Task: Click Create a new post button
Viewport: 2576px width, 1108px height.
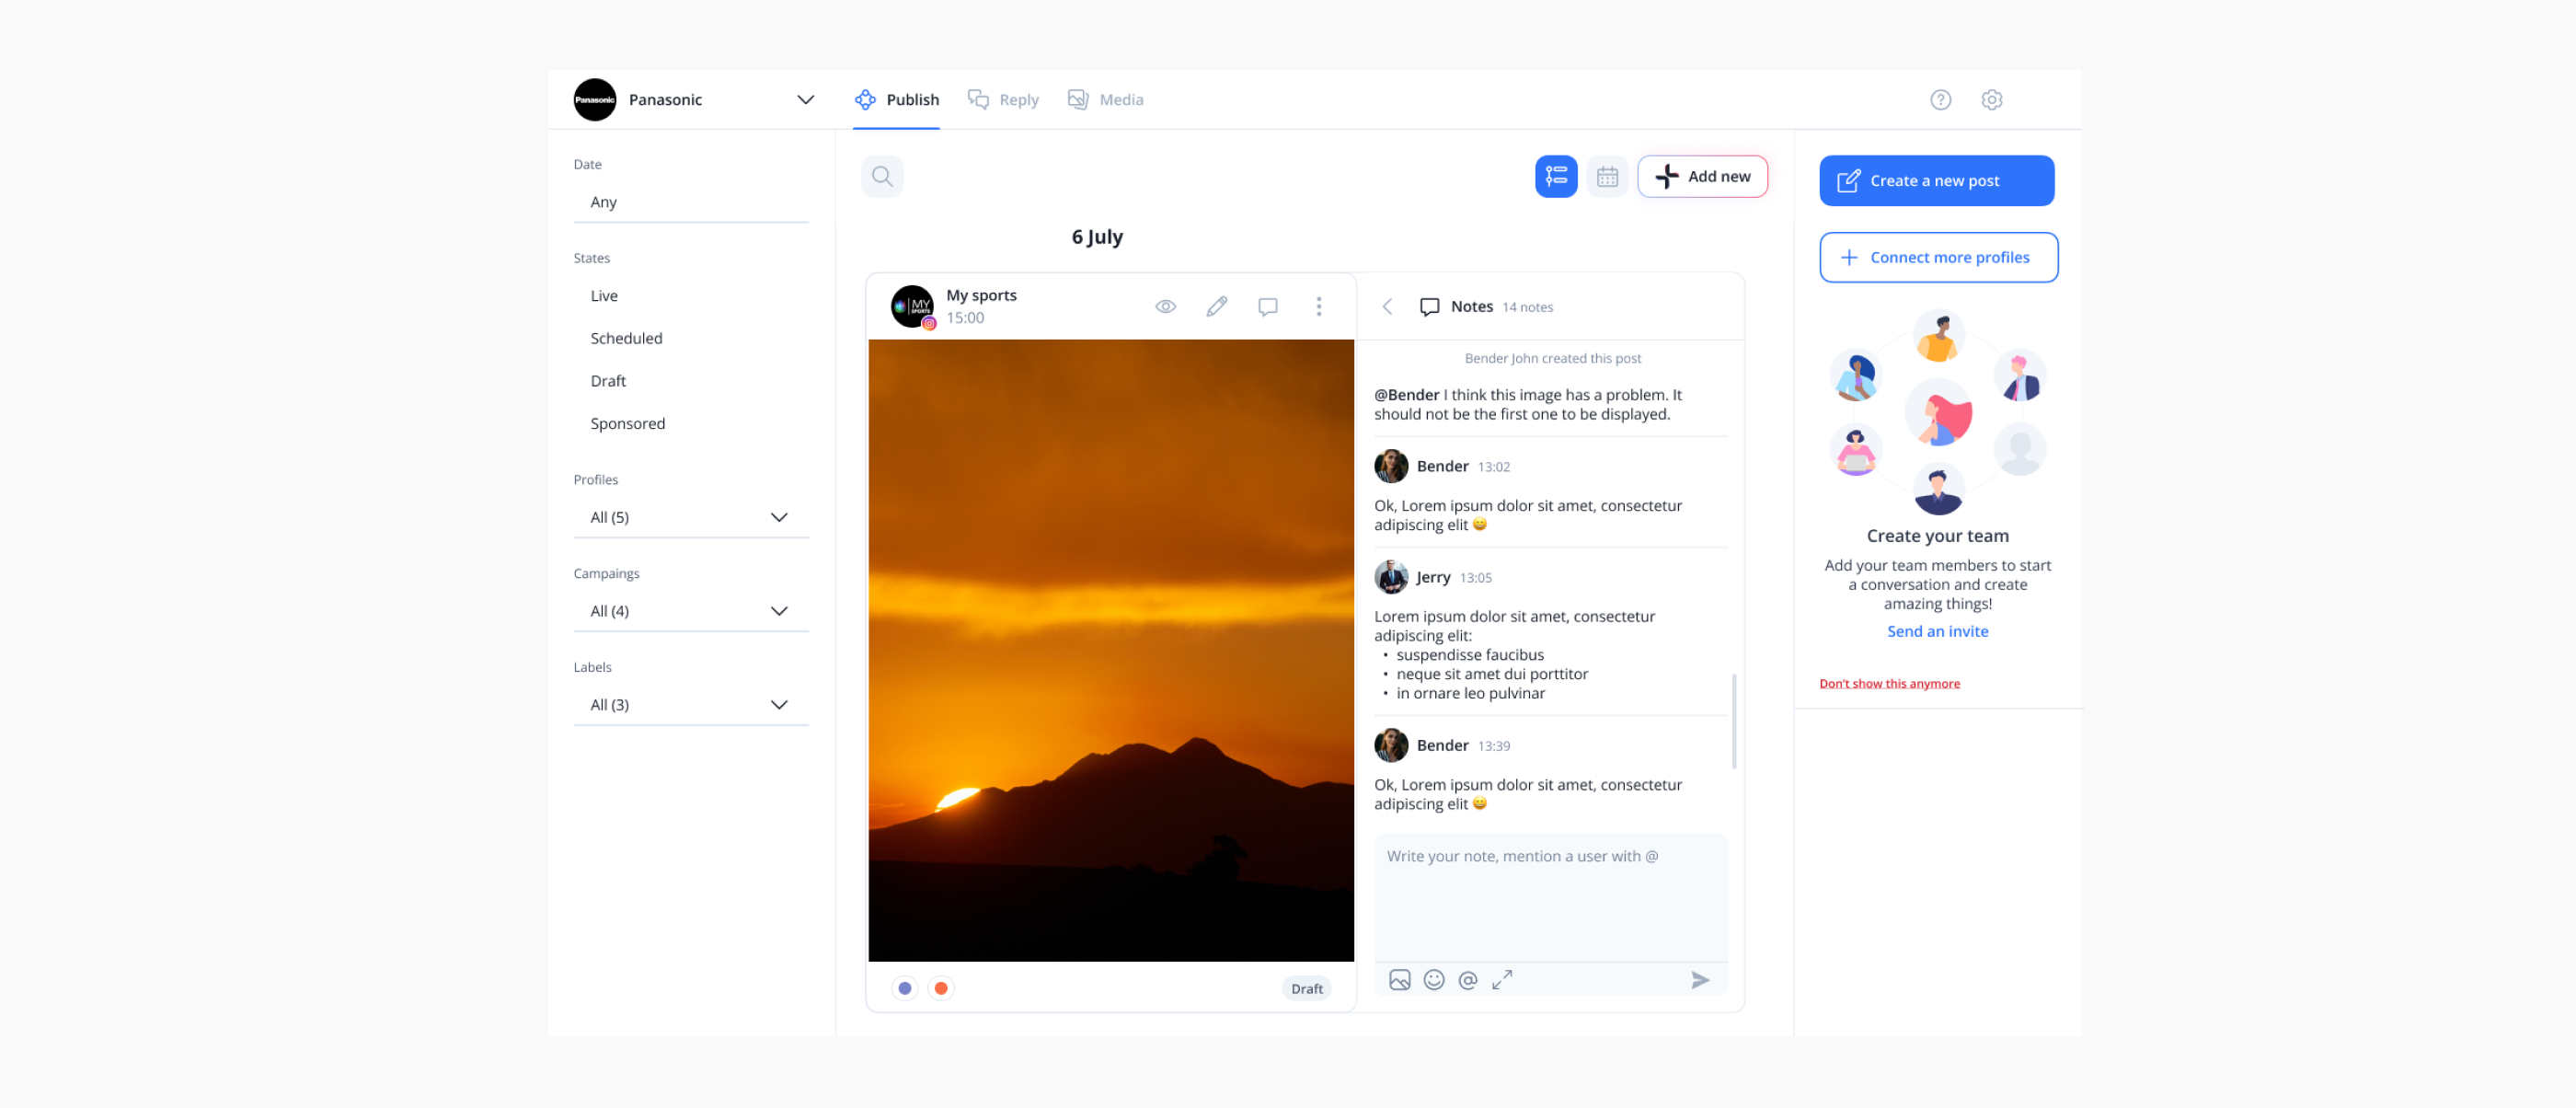Action: click(1936, 180)
